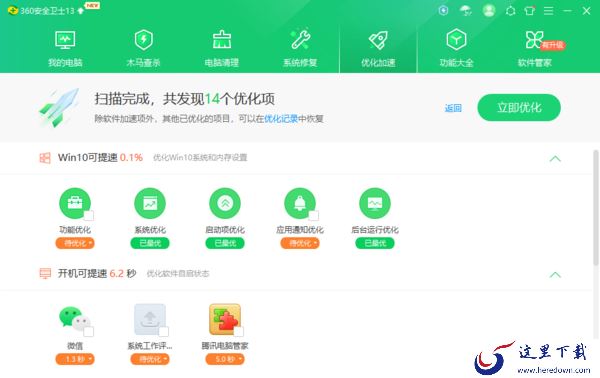Open 待优化 dropdown under 应用通知优化
This screenshot has height=378, width=600.
tap(300, 243)
